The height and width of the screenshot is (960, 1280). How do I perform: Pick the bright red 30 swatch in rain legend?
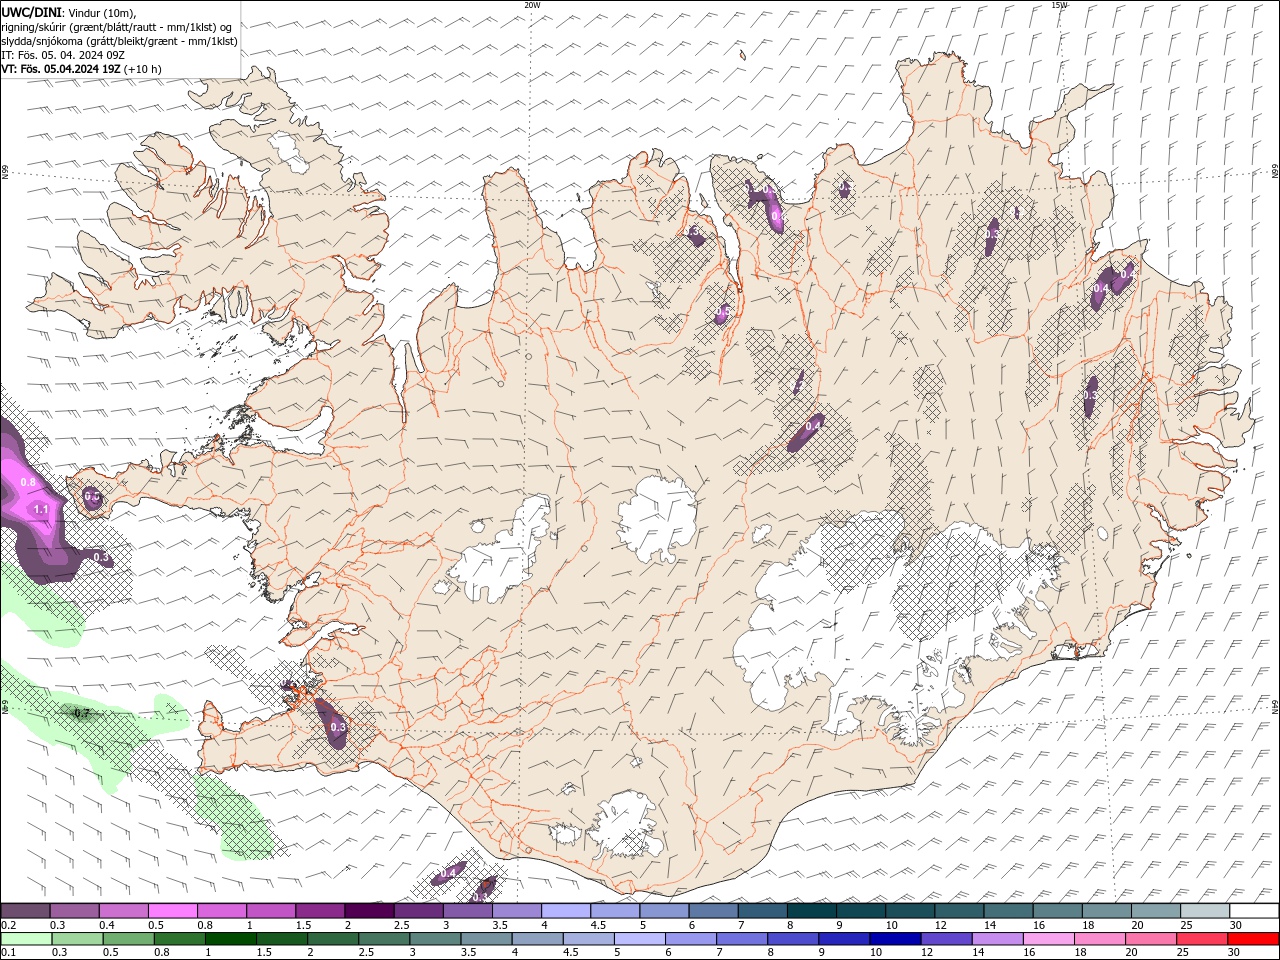coord(1254,939)
